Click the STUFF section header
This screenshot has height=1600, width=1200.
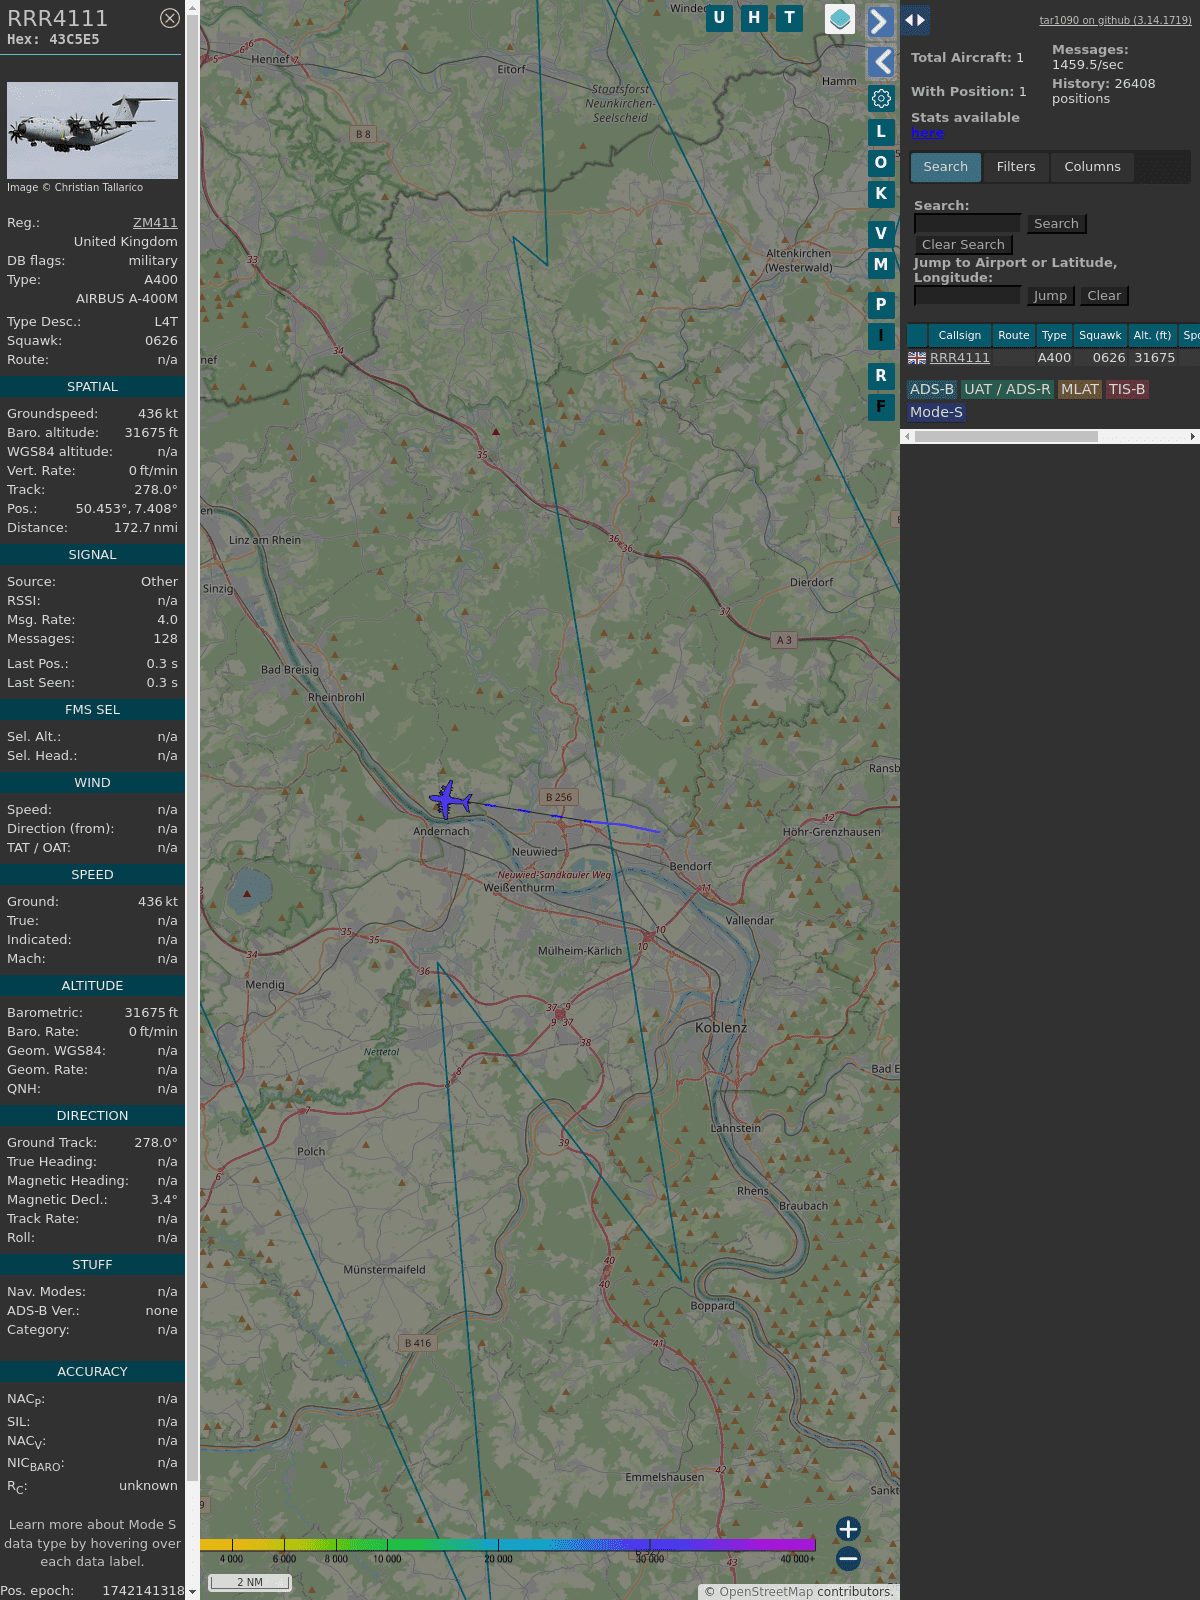pos(92,1265)
